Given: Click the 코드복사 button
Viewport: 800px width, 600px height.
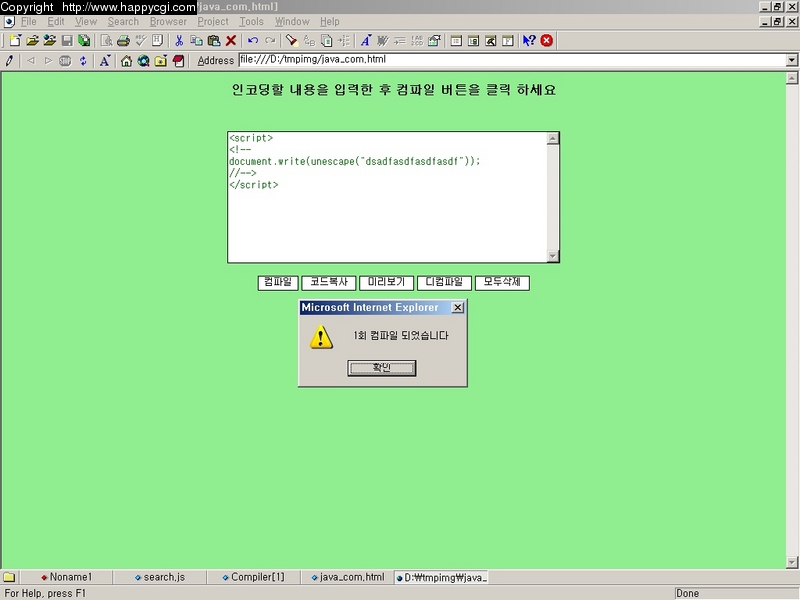Looking at the screenshot, I should tap(329, 283).
